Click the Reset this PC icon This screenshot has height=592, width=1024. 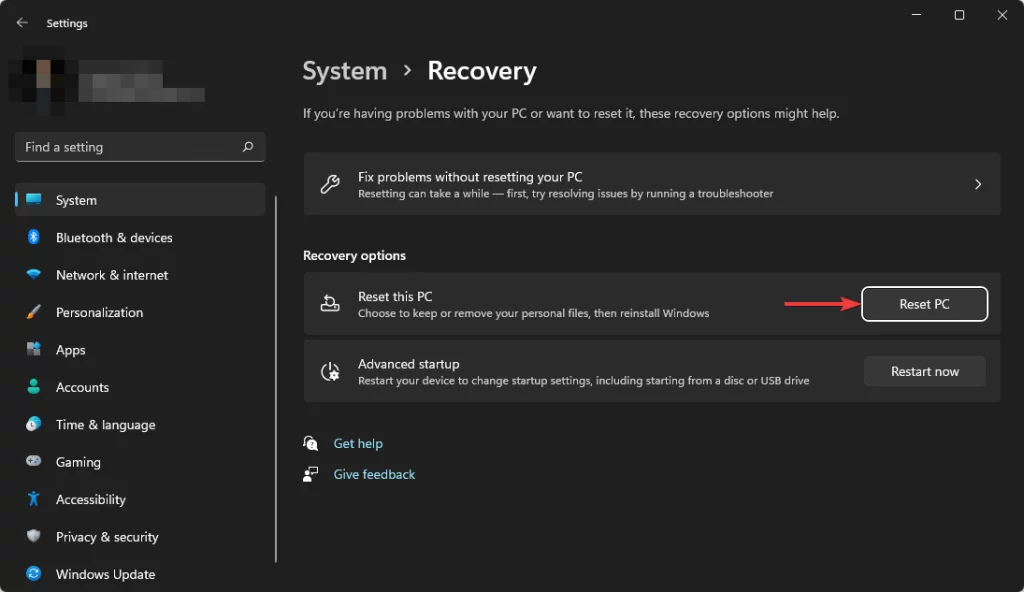pos(329,303)
